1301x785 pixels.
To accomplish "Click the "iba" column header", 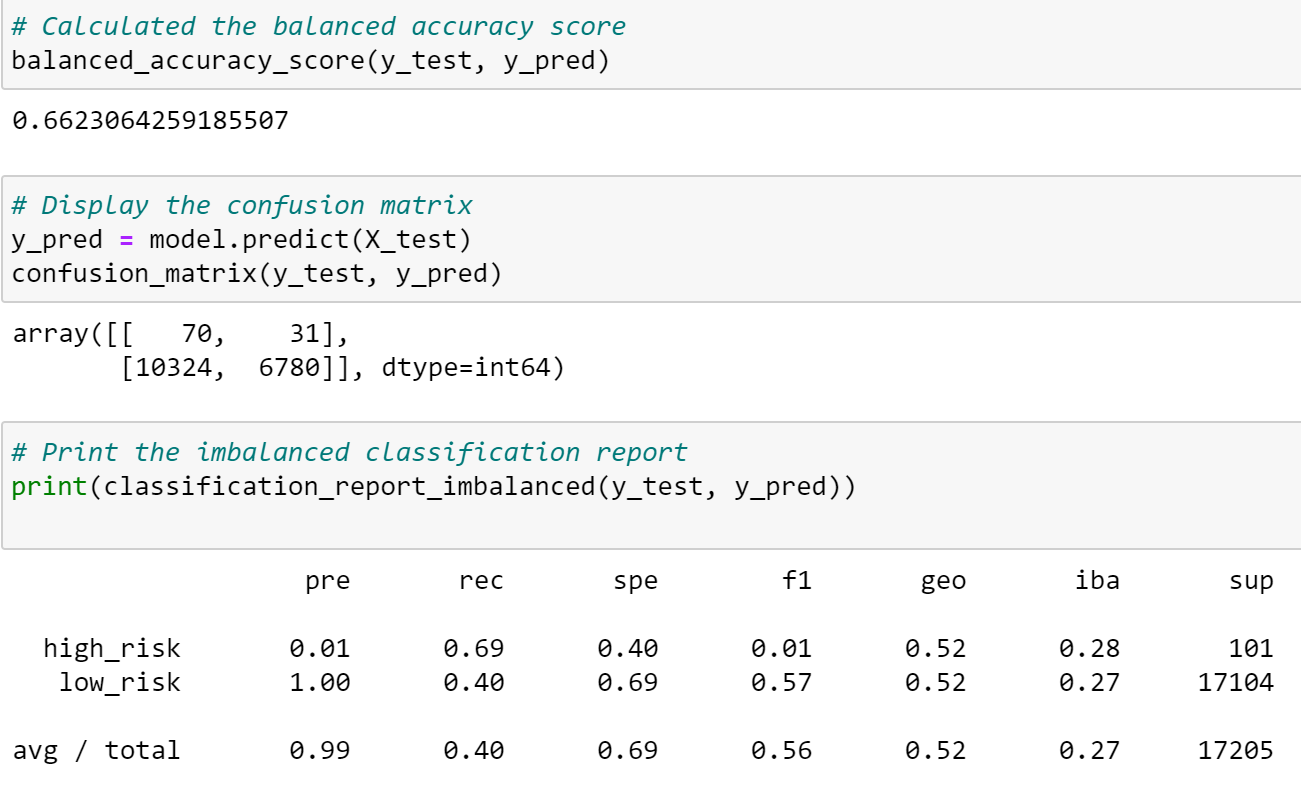I will (x=1097, y=581).
